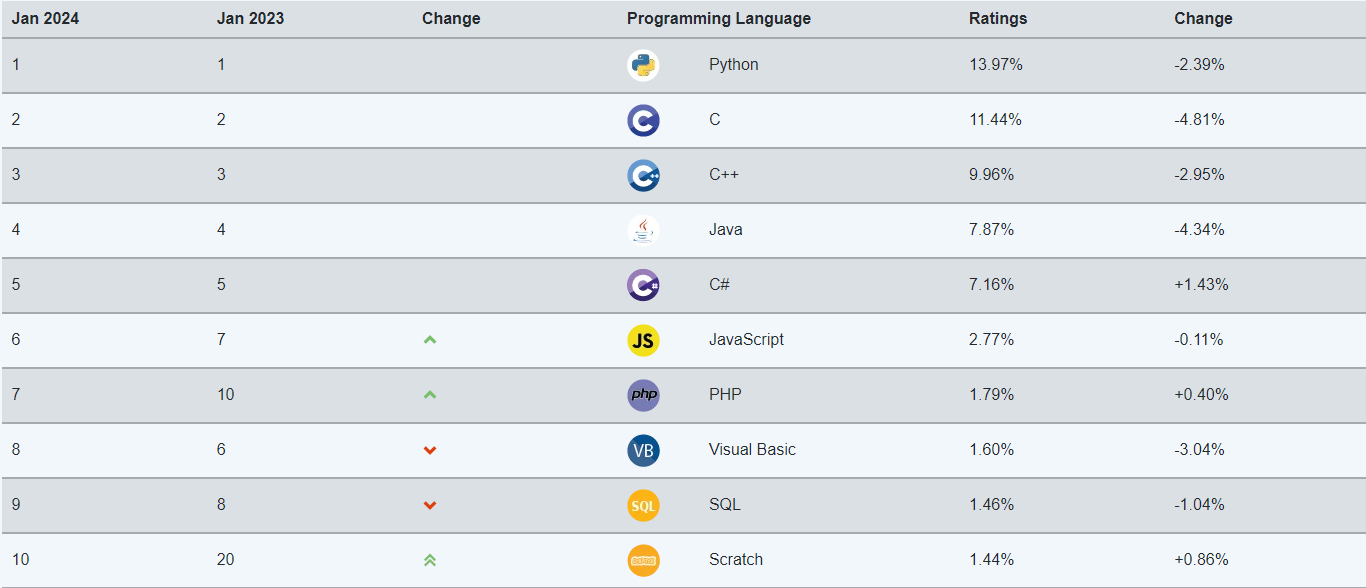
Task: Click the purple PHP logo icon
Action: (643, 396)
